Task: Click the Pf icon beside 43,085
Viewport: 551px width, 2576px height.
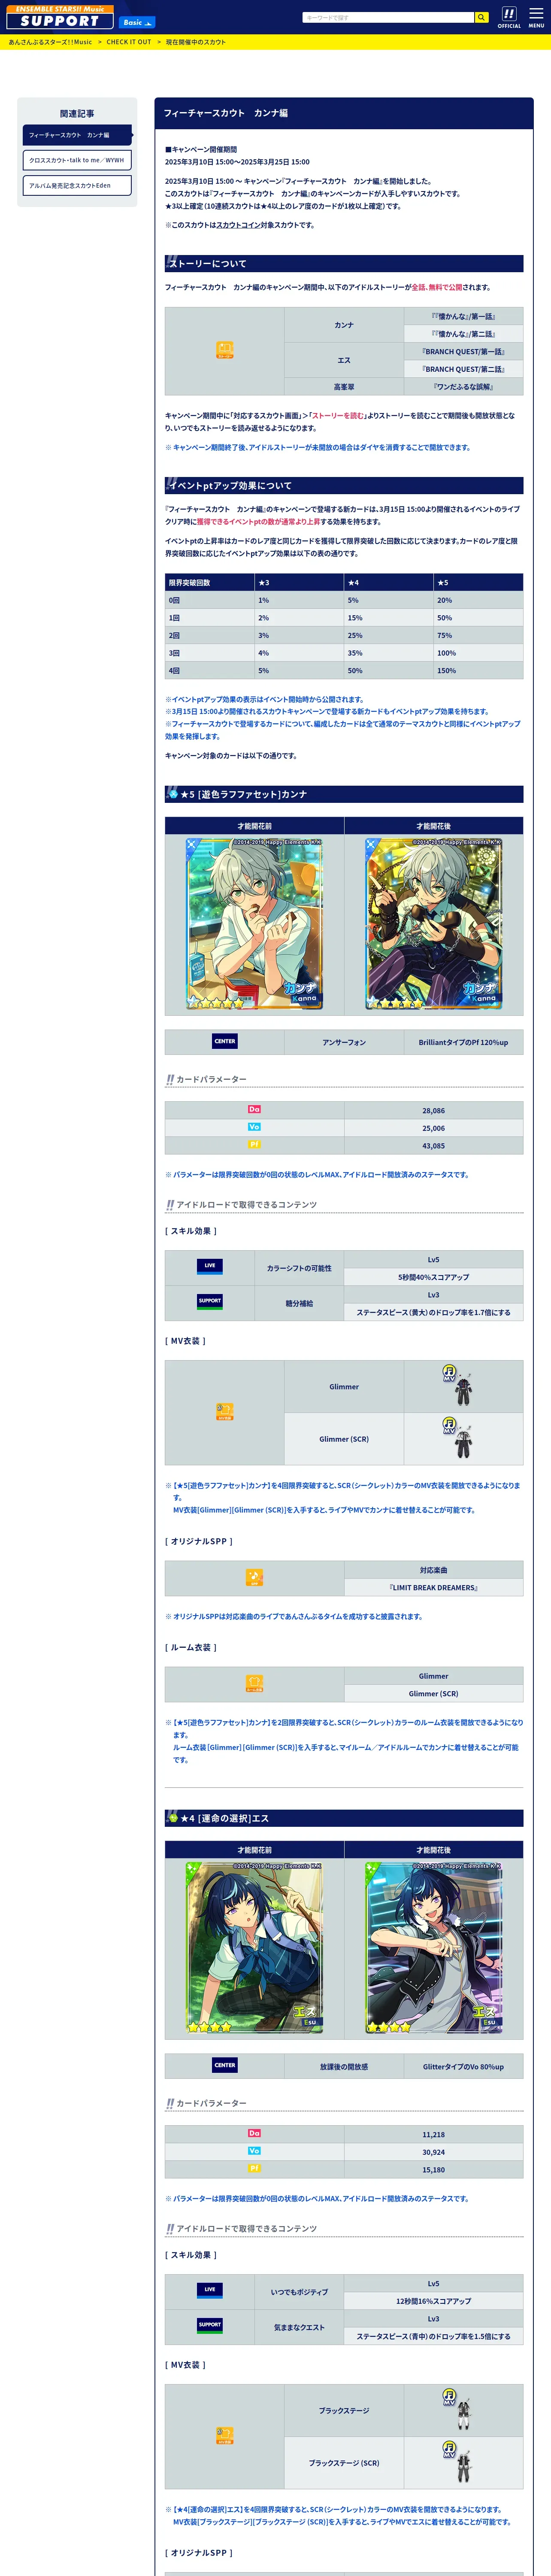Action: (254, 1144)
